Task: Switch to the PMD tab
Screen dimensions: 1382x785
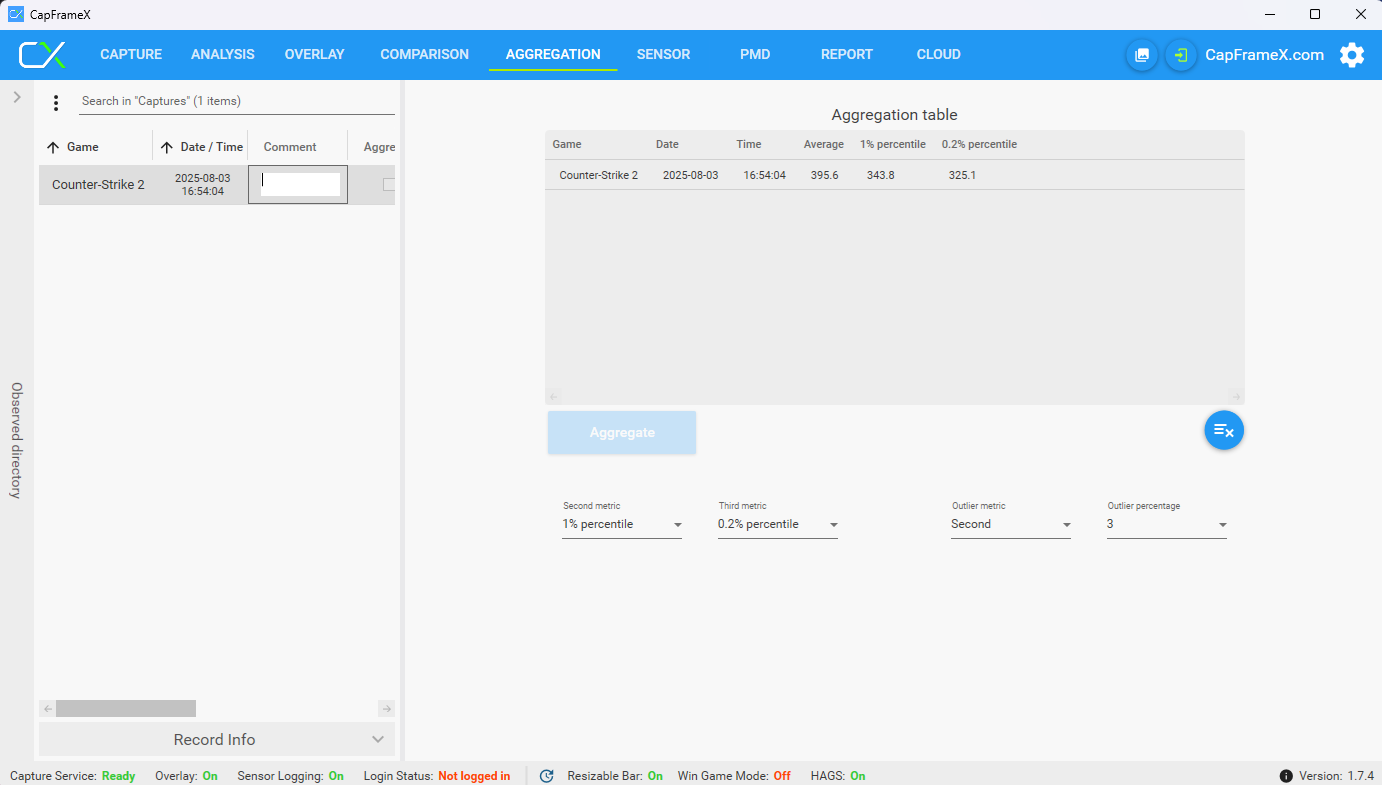Action: pyautogui.click(x=755, y=55)
